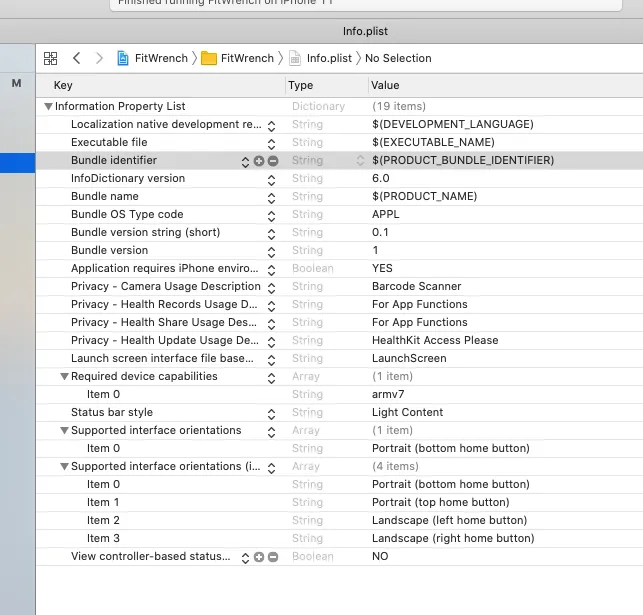Select the 6.0 InfoDictionary version value
The width and height of the screenshot is (643, 615).
pyautogui.click(x=381, y=178)
